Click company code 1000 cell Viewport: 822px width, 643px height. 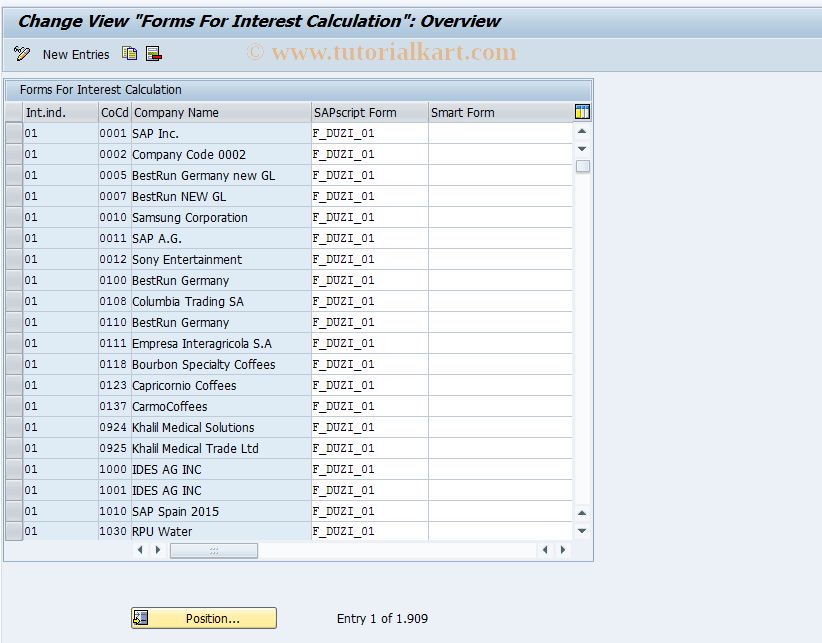click(114, 469)
